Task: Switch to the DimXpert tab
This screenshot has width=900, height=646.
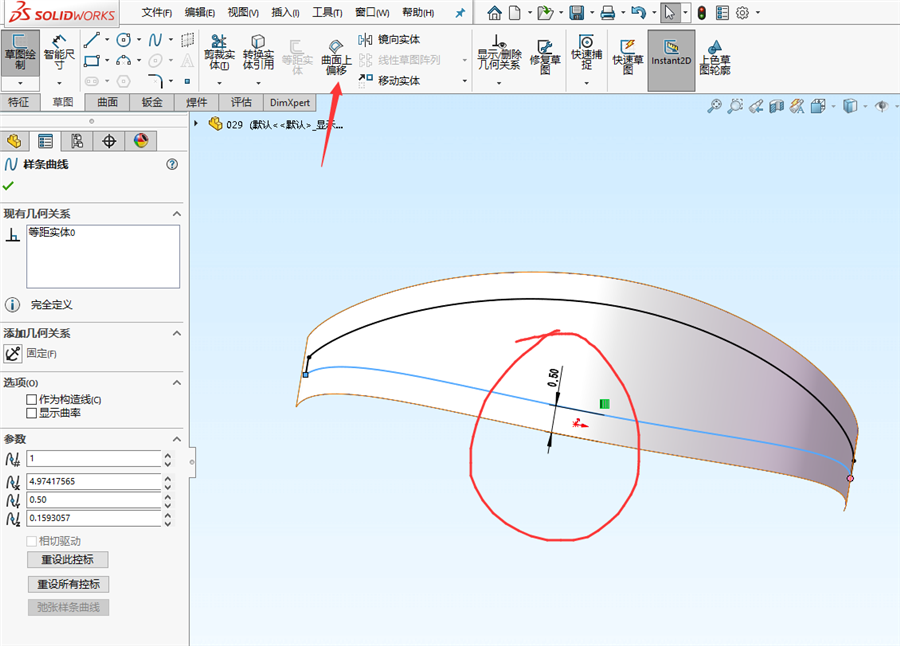Action: click(290, 102)
